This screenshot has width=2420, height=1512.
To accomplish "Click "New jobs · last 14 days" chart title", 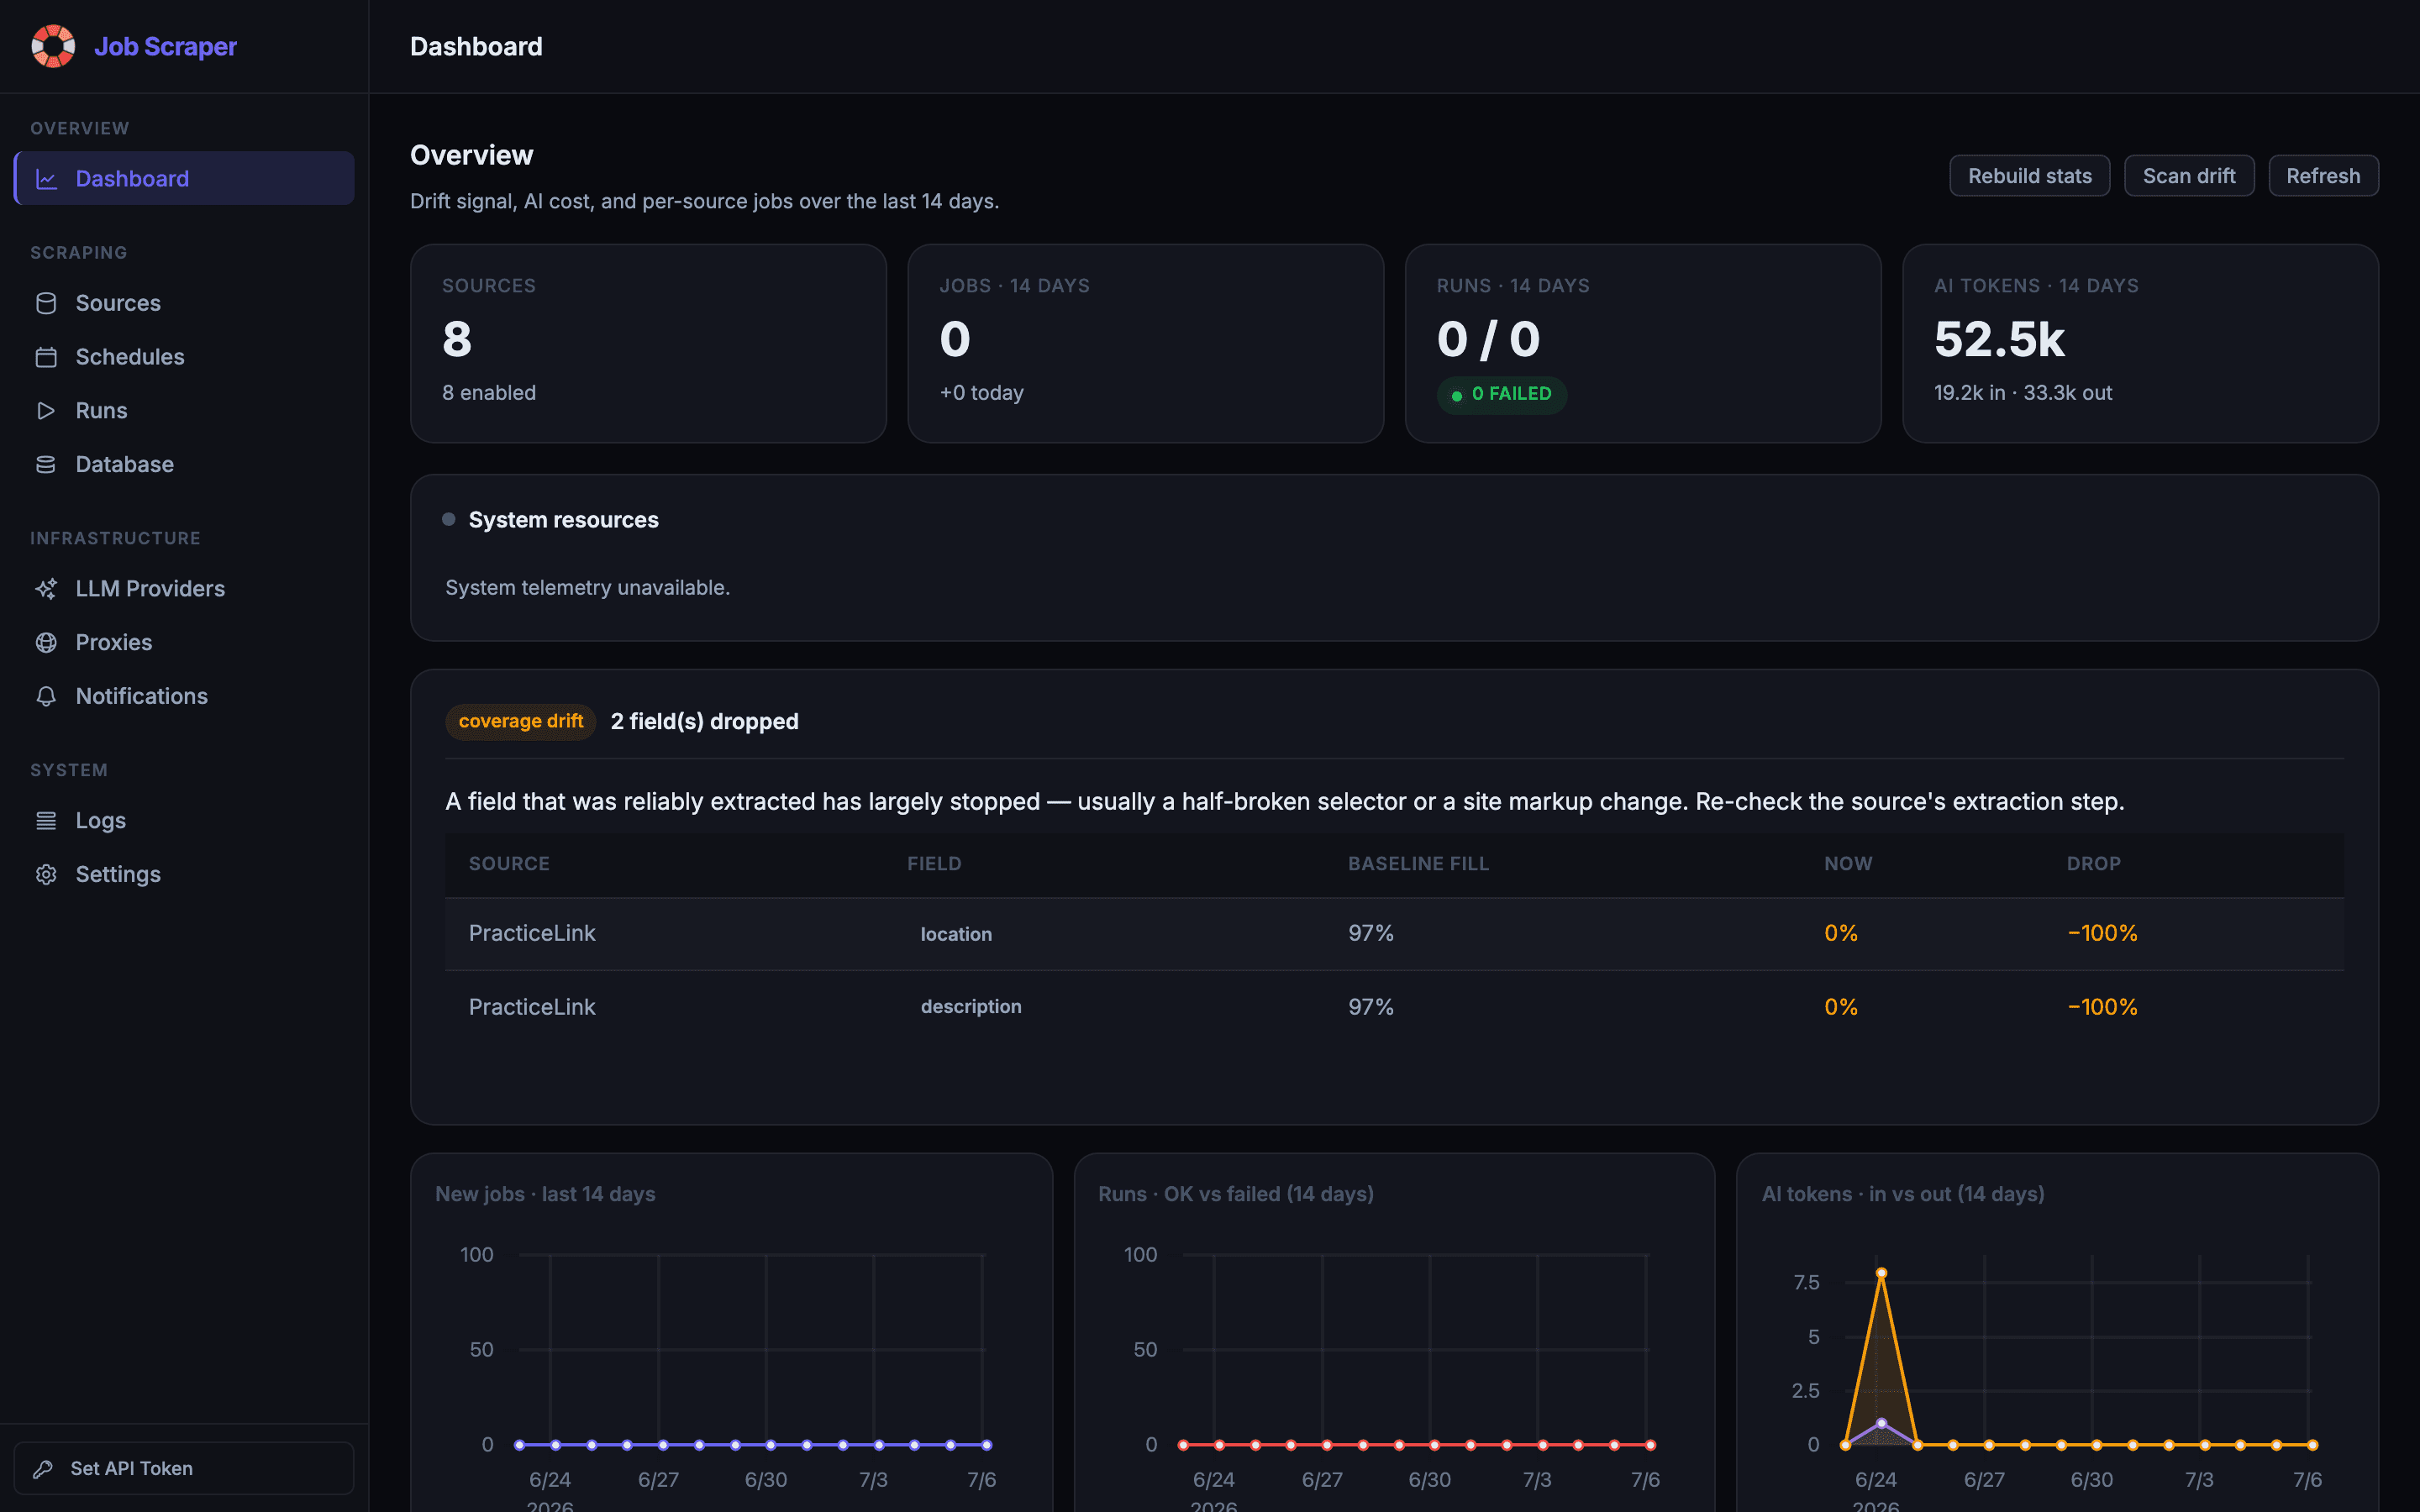I will 545,1194.
